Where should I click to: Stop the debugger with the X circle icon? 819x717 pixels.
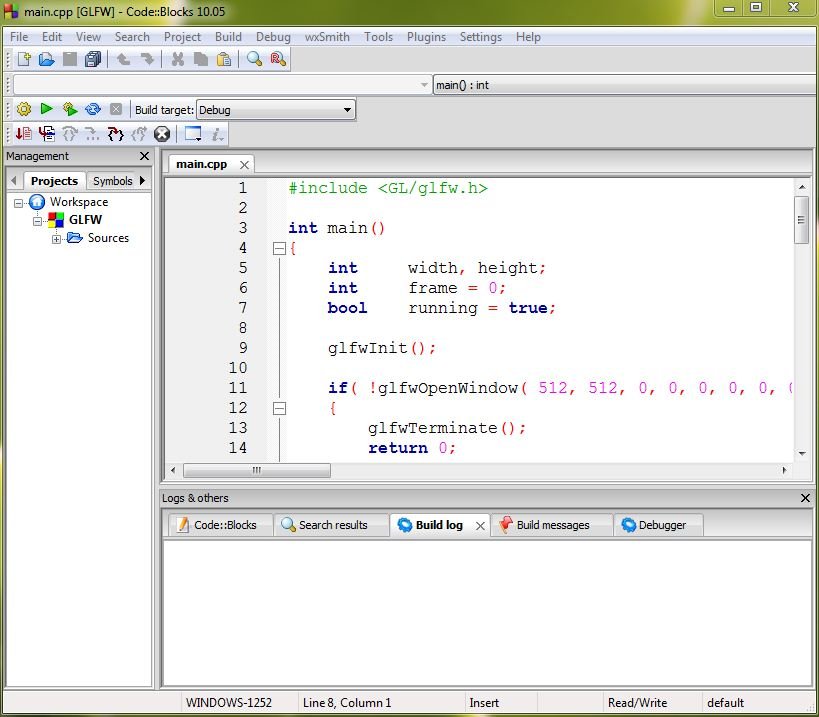(162, 134)
